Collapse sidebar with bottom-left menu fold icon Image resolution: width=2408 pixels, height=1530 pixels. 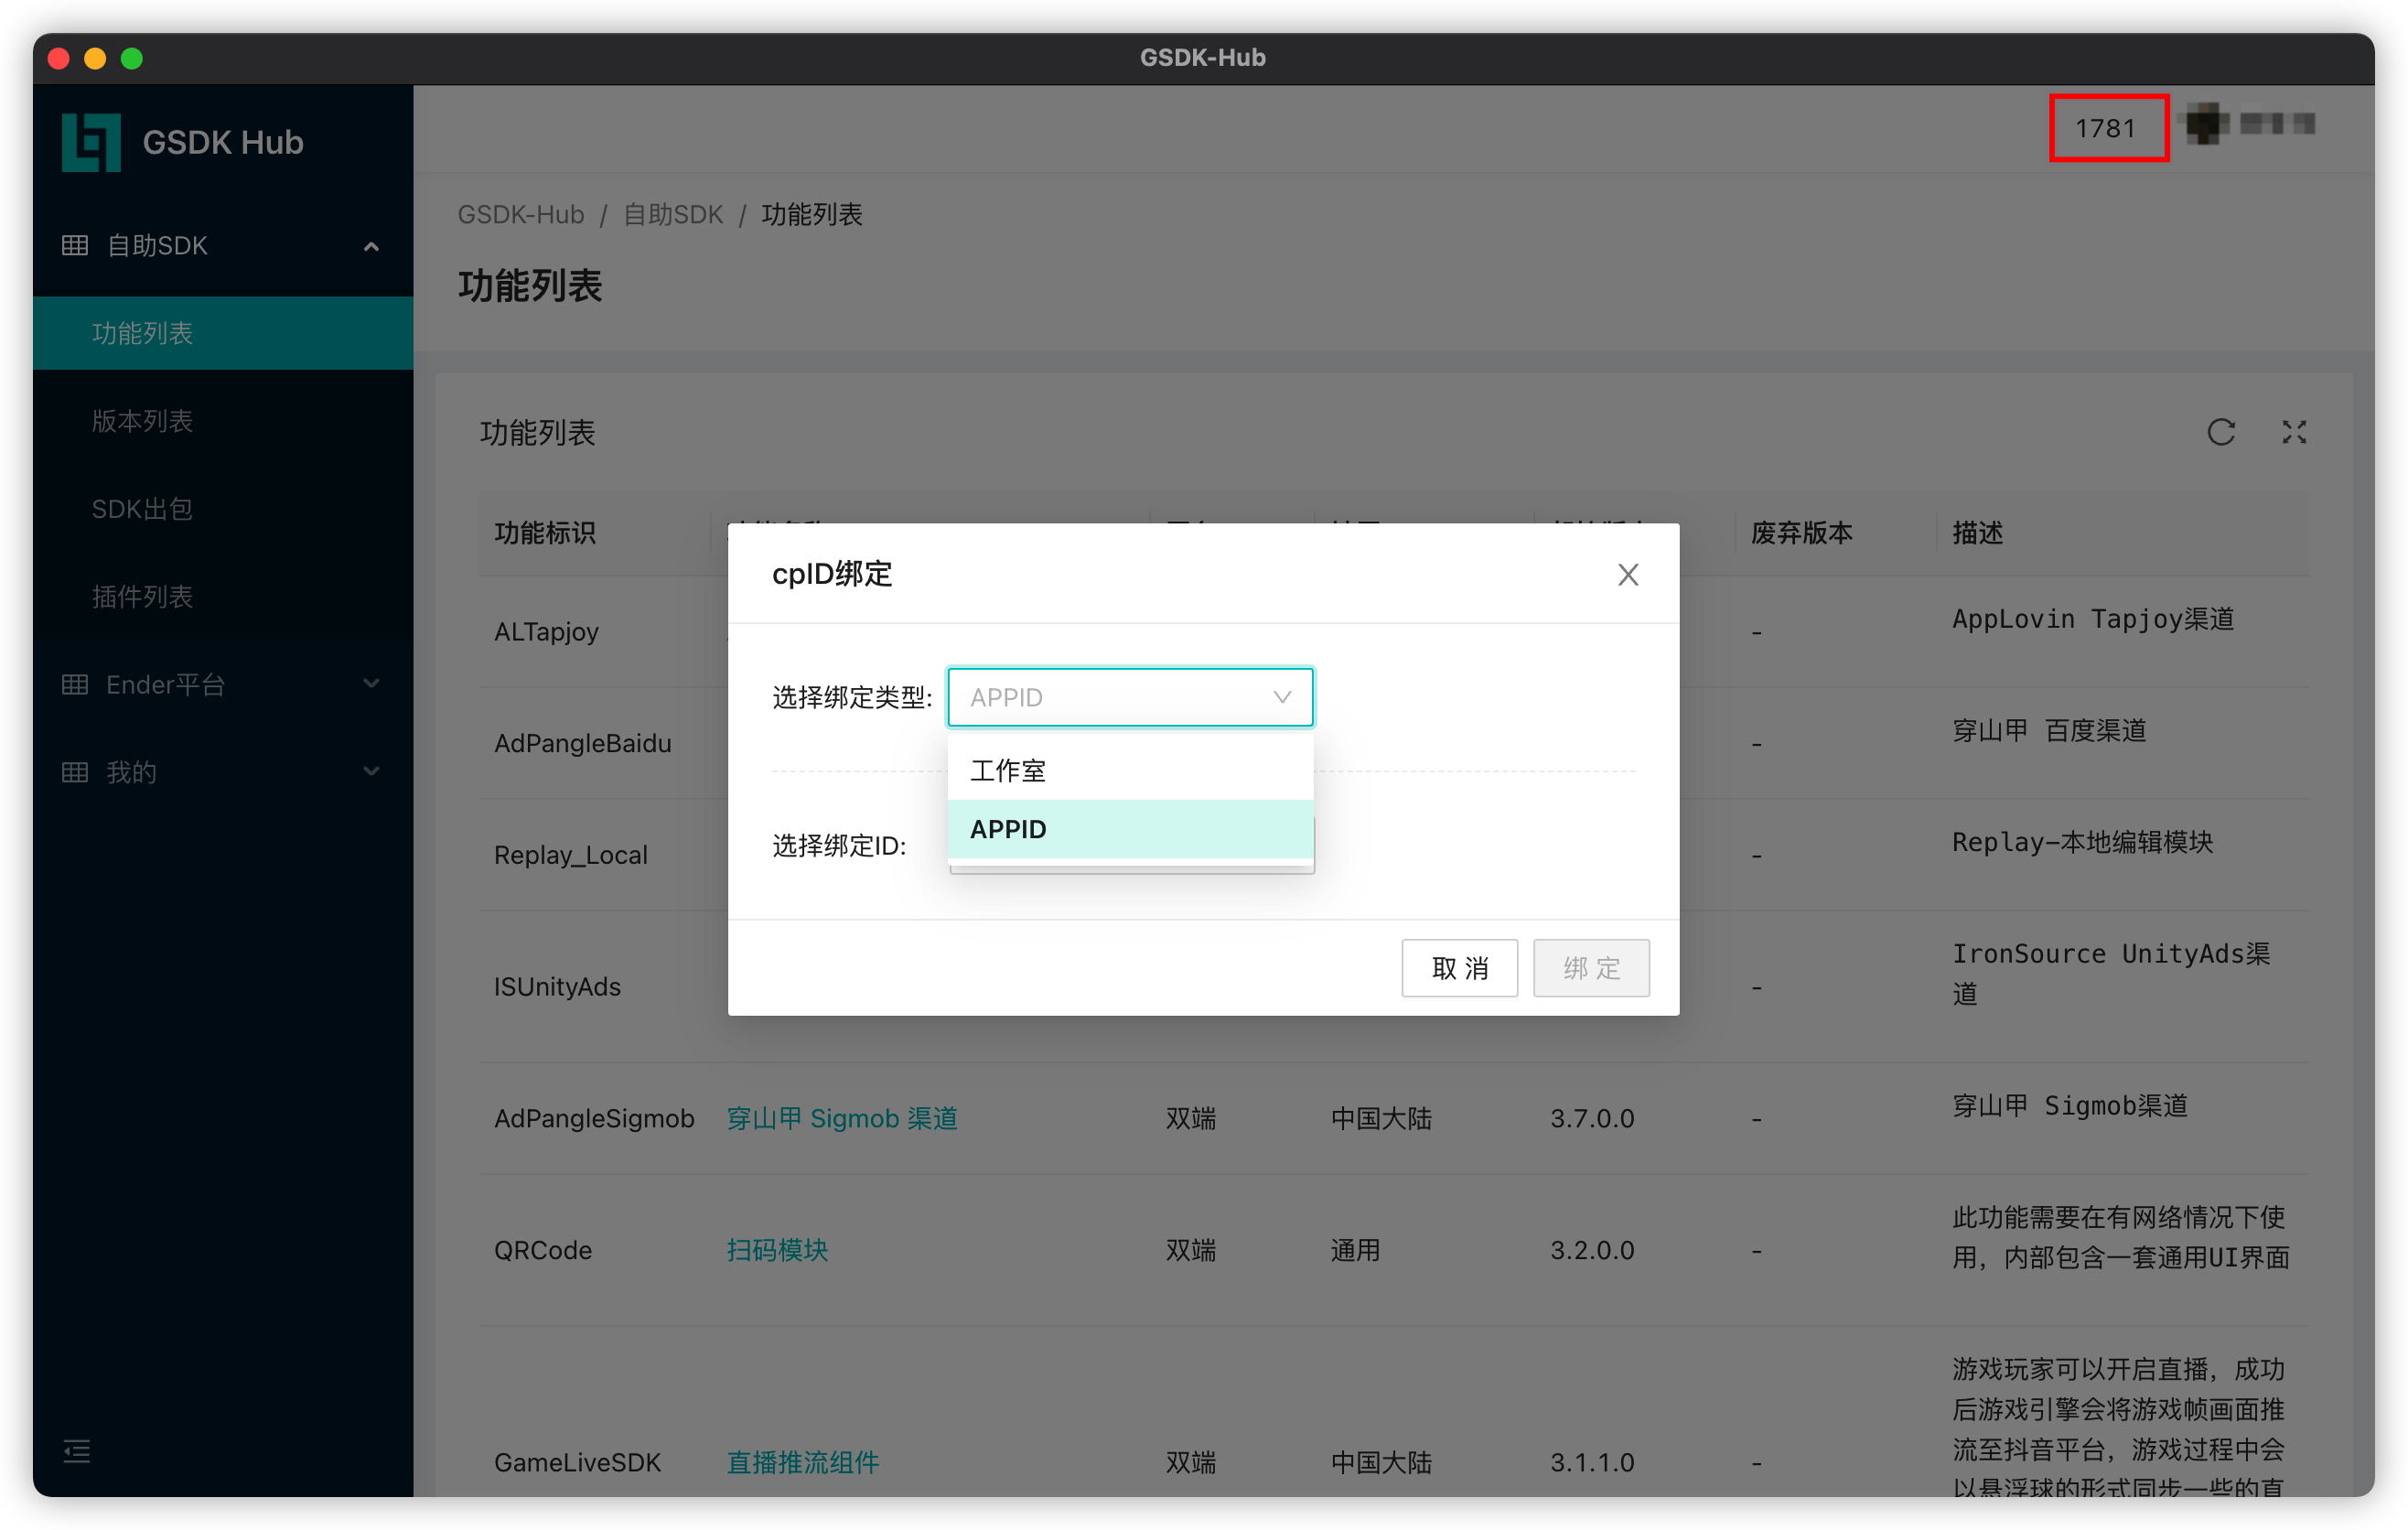(x=77, y=1450)
